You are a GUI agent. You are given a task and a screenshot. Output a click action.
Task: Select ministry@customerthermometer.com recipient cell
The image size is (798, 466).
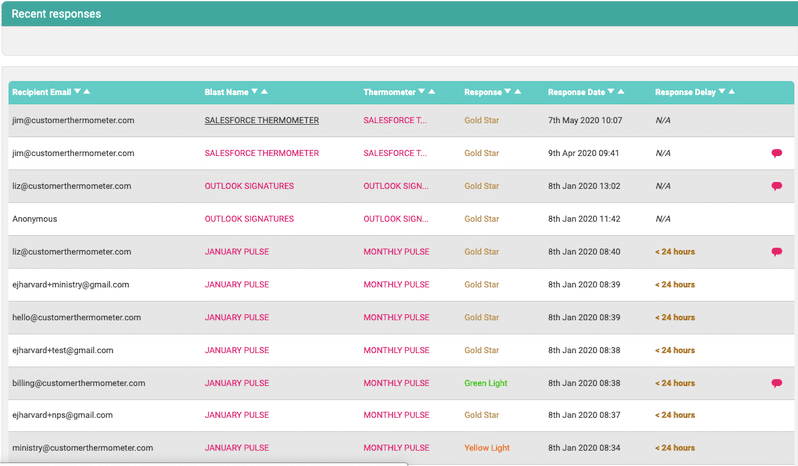click(x=82, y=448)
